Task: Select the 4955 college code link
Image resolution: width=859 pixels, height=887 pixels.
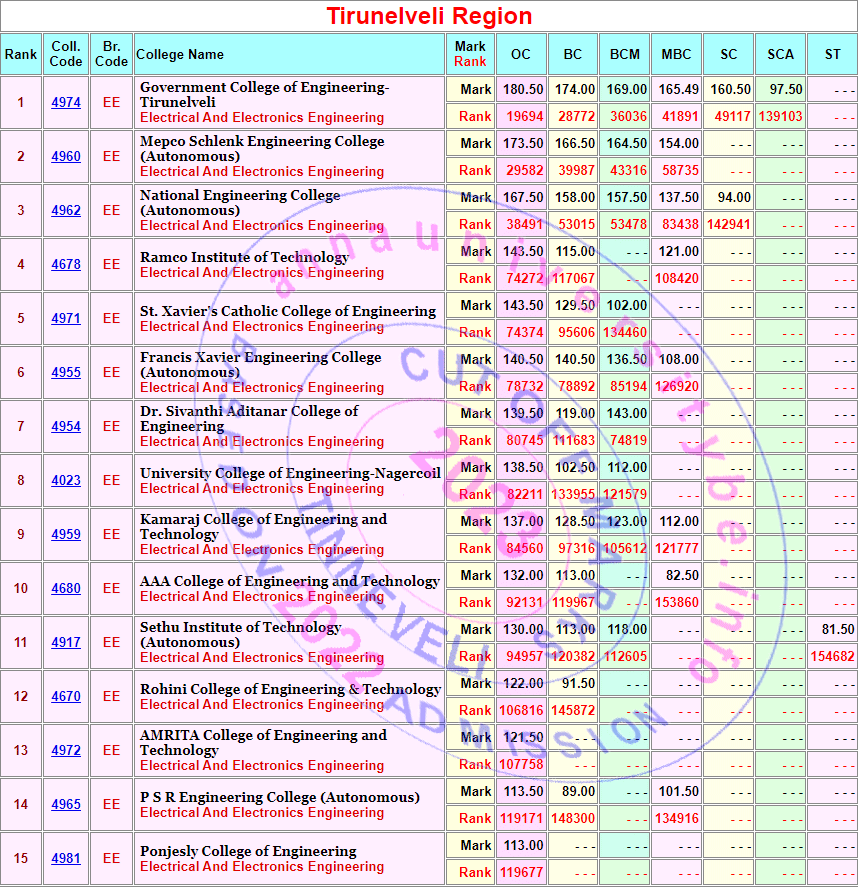Action: coord(66,373)
